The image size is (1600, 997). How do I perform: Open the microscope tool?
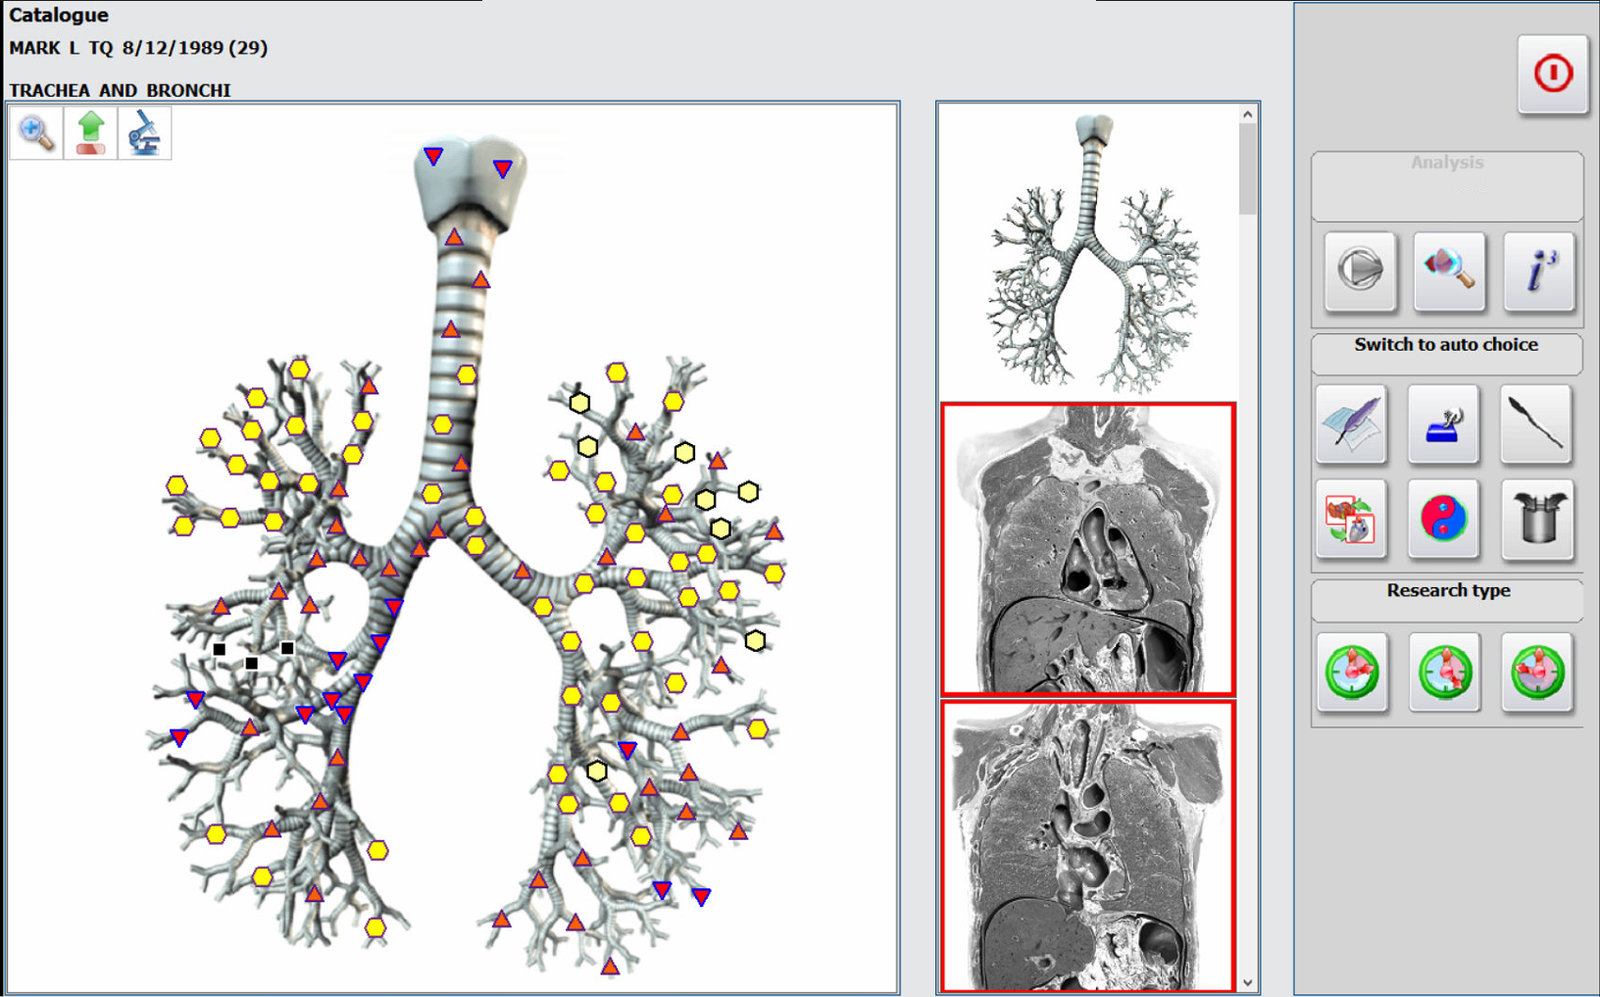point(145,133)
